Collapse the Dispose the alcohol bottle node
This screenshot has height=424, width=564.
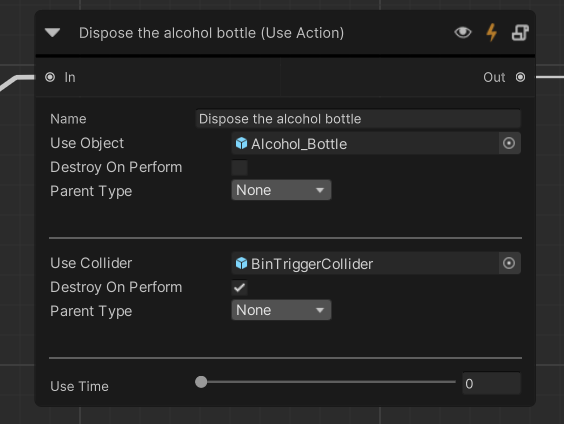tap(53, 33)
